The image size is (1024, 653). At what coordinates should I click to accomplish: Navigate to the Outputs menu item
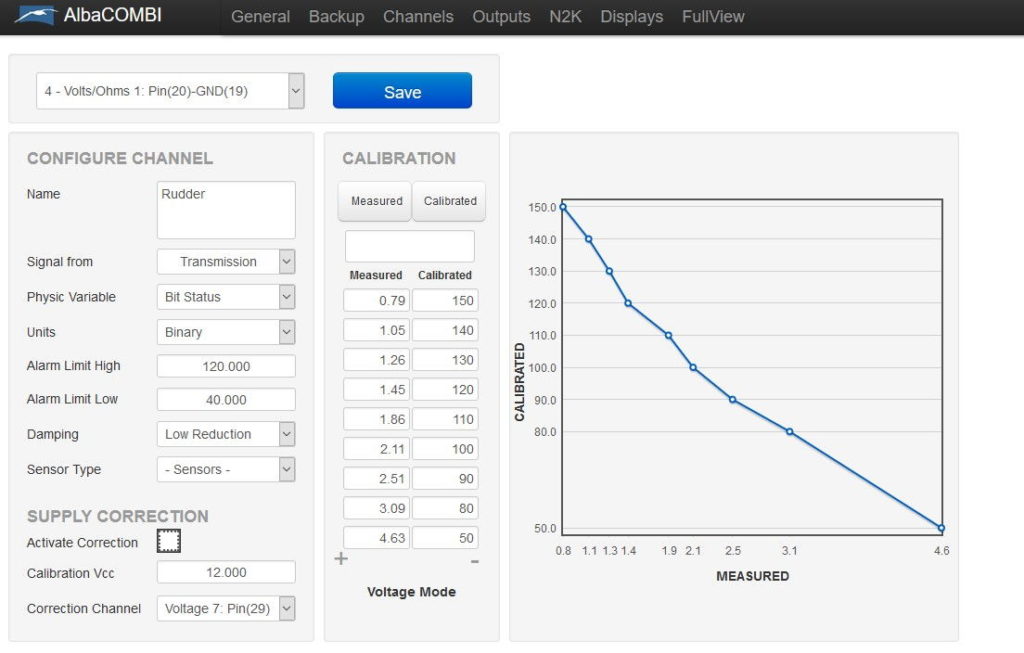[501, 17]
